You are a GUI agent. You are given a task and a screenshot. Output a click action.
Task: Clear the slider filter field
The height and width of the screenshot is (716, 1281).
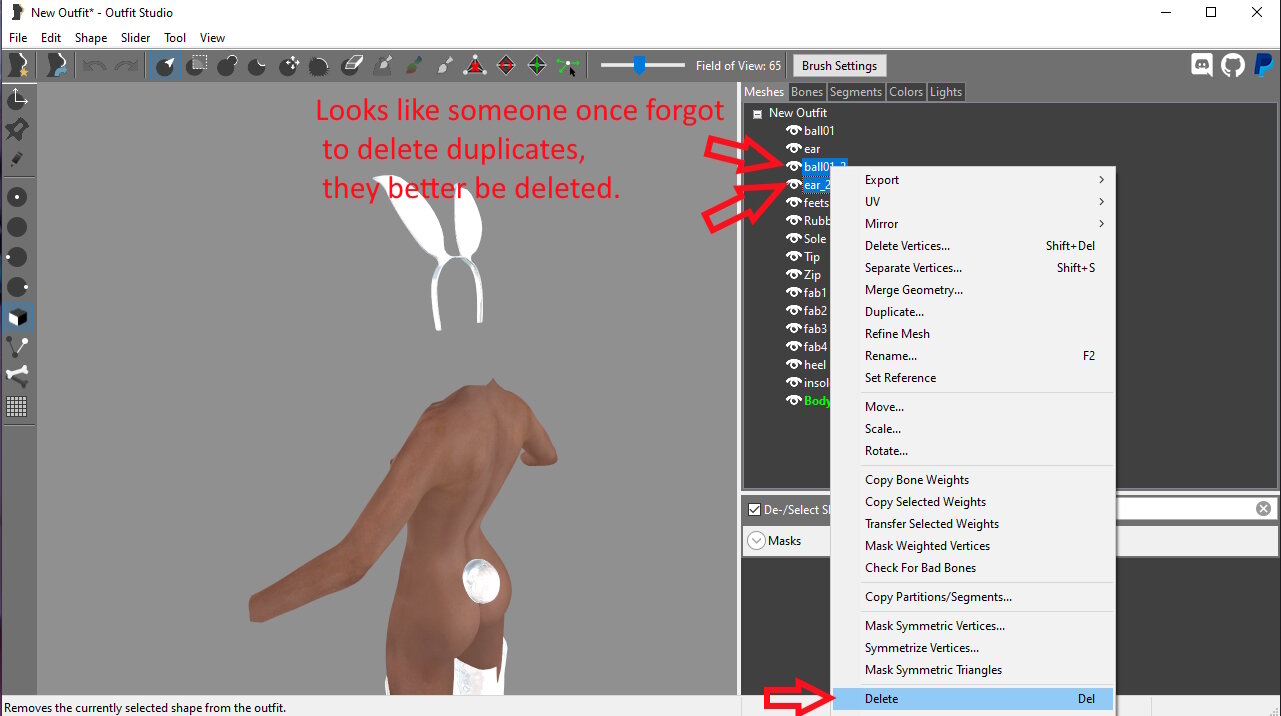[1264, 509]
